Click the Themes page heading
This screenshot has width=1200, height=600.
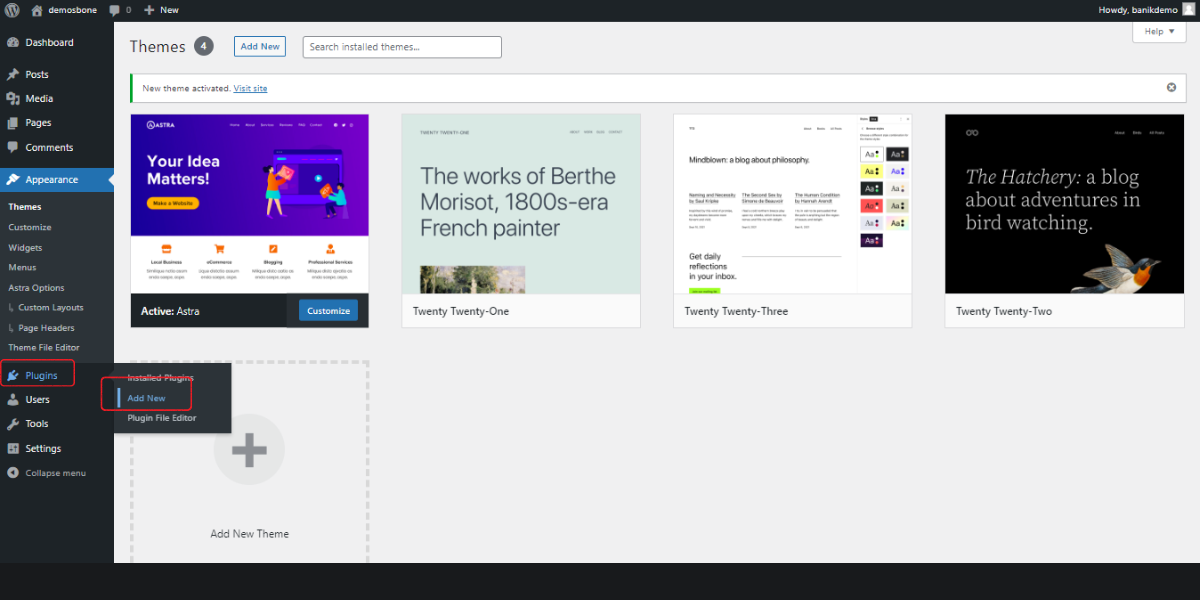pyautogui.click(x=158, y=46)
